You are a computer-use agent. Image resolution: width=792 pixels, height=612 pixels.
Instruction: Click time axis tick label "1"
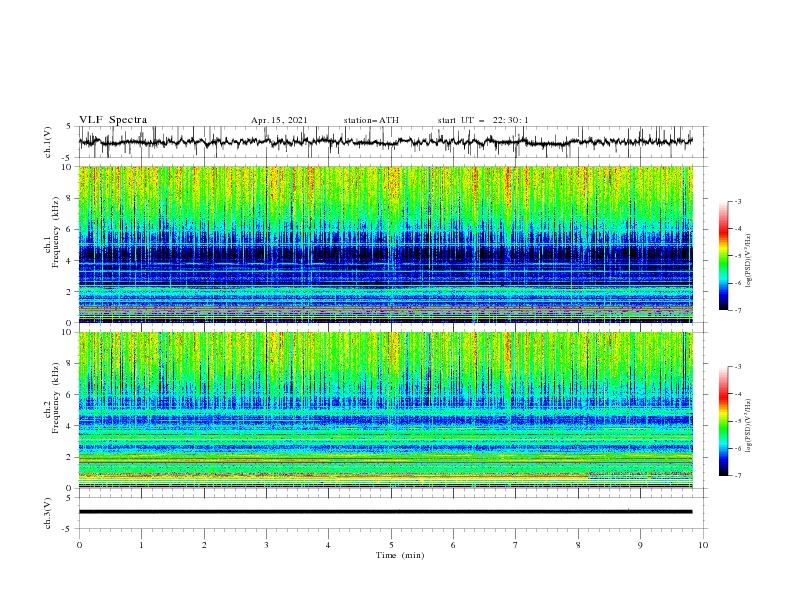[141, 545]
